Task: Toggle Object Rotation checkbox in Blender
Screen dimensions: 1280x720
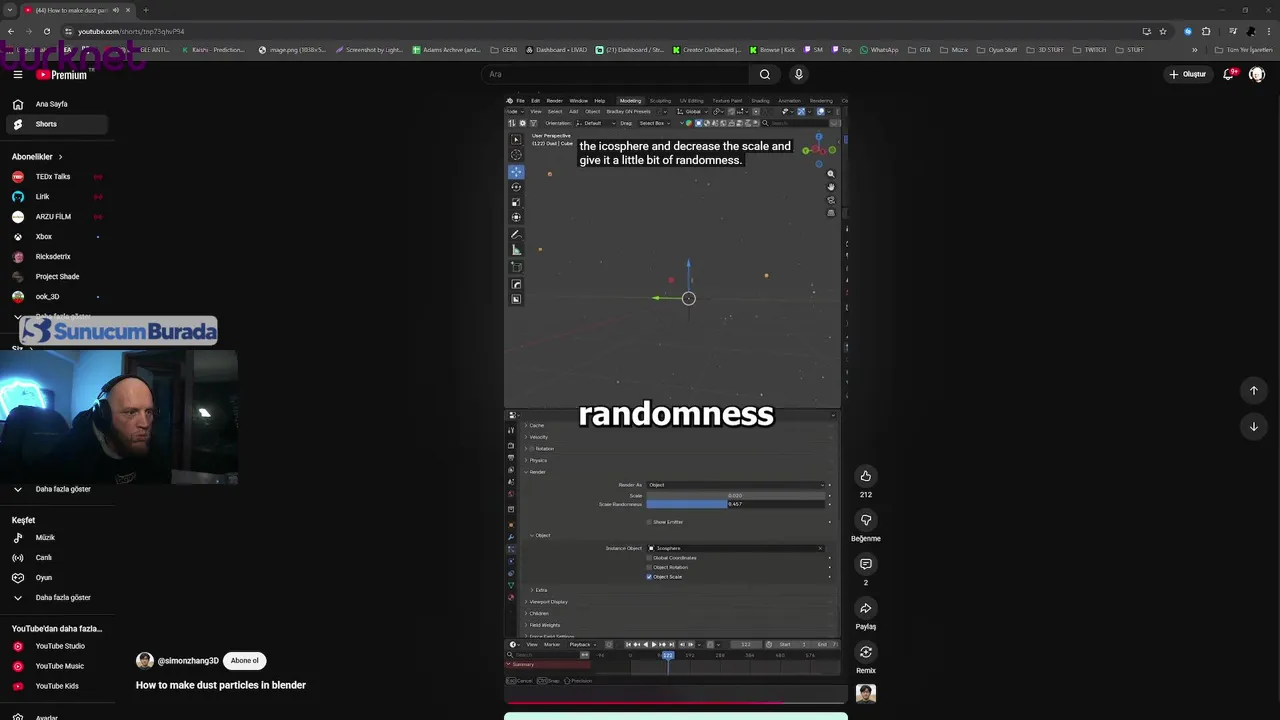Action: click(649, 567)
